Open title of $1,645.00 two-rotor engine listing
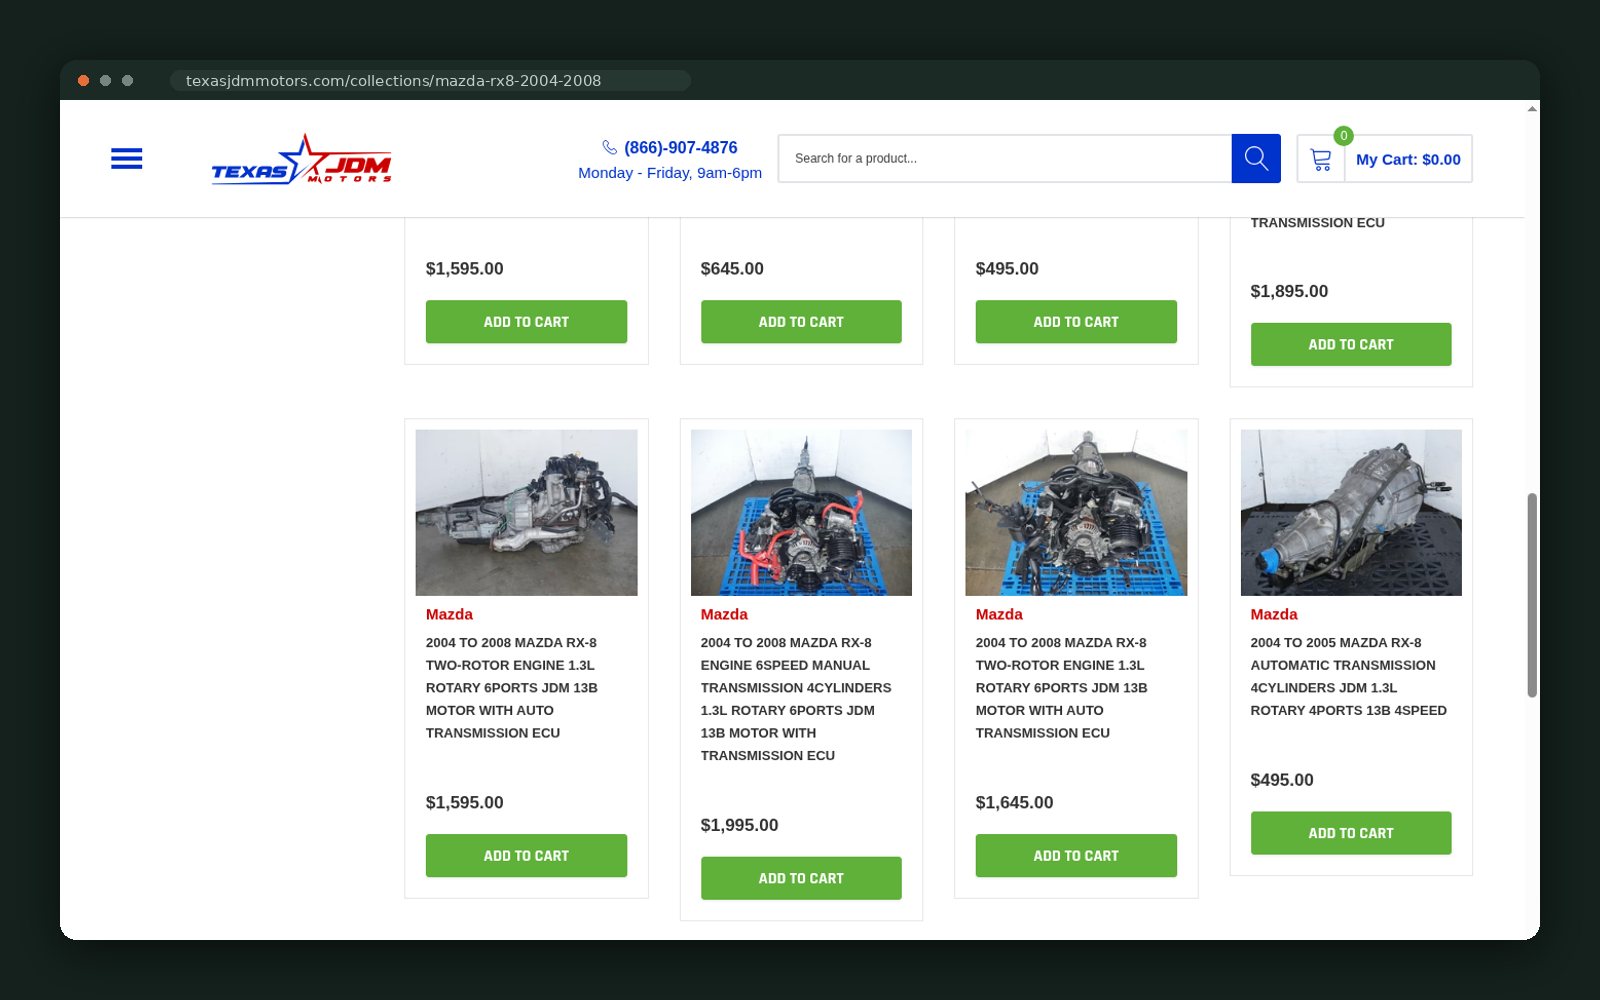This screenshot has height=1000, width=1600. pos(1061,688)
